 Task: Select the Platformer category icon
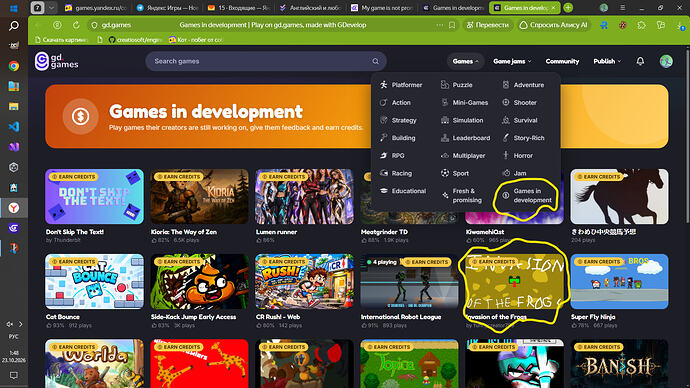click(x=384, y=85)
